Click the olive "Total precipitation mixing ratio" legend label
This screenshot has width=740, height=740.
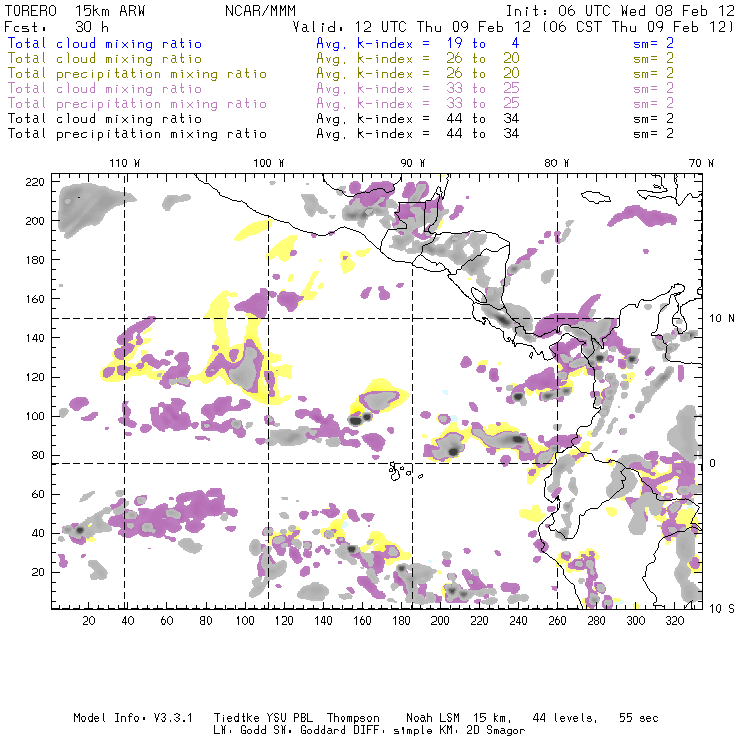137,74
